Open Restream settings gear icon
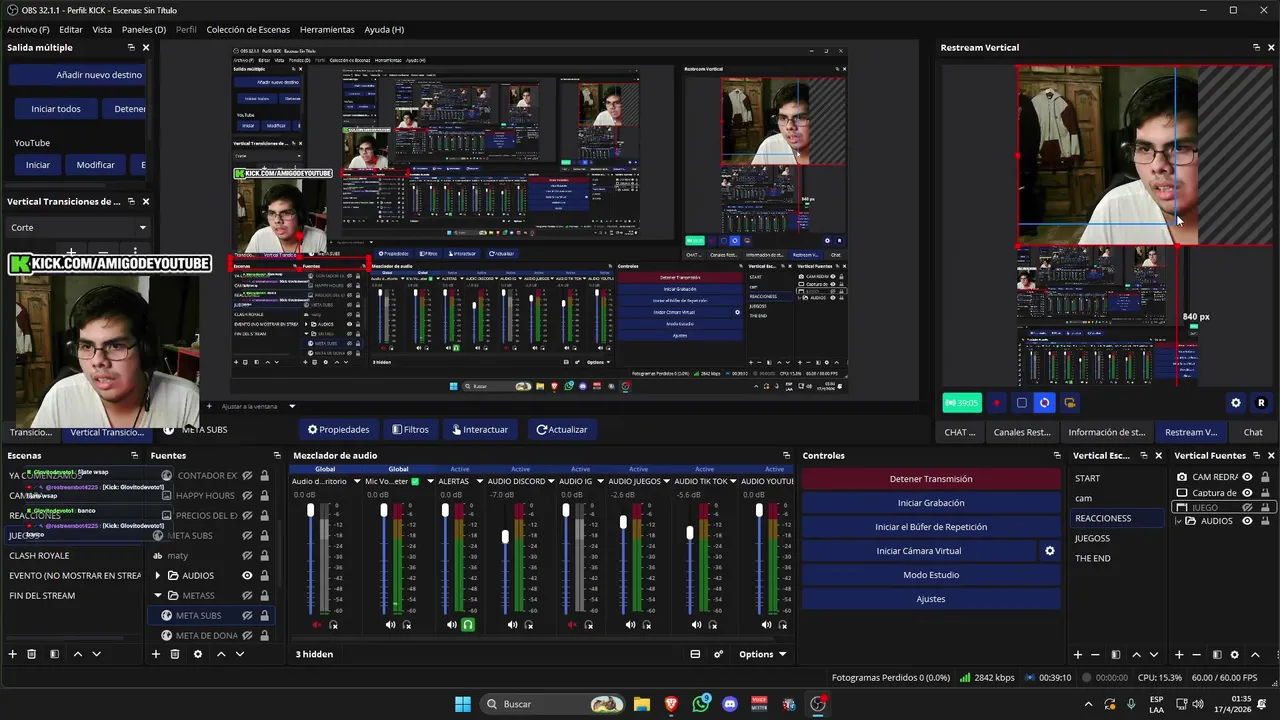This screenshot has height=720, width=1280. tap(1236, 403)
